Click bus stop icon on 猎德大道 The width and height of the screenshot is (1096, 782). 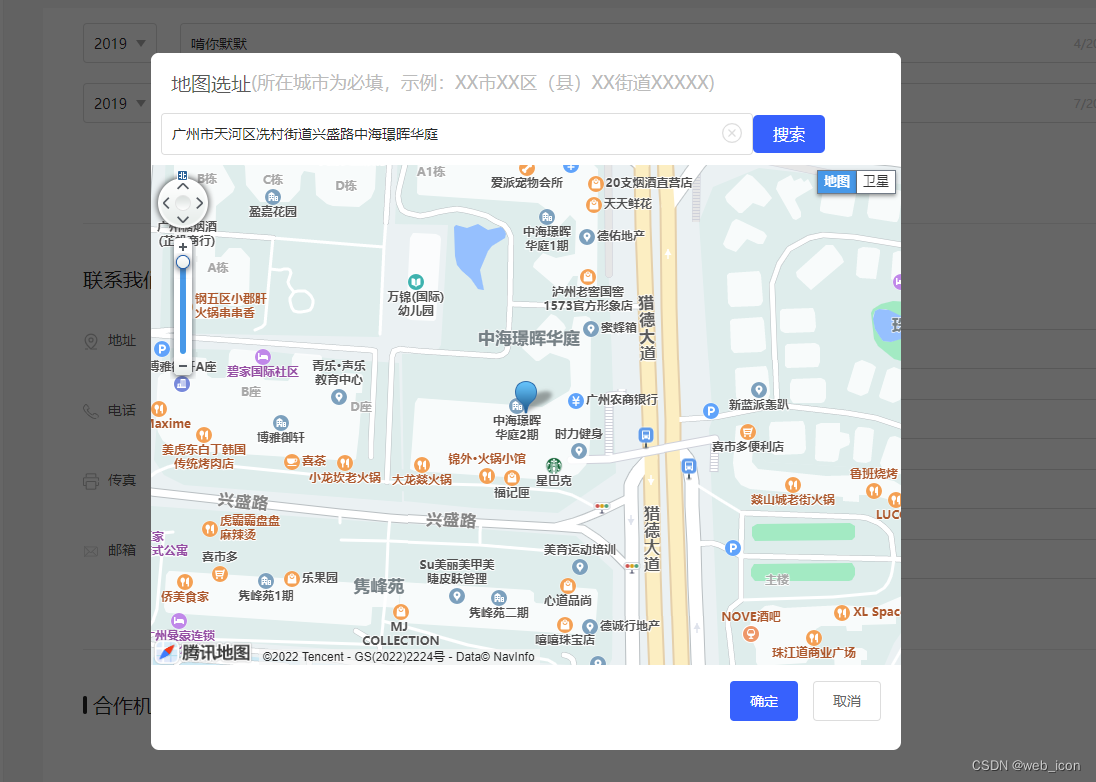(646, 436)
